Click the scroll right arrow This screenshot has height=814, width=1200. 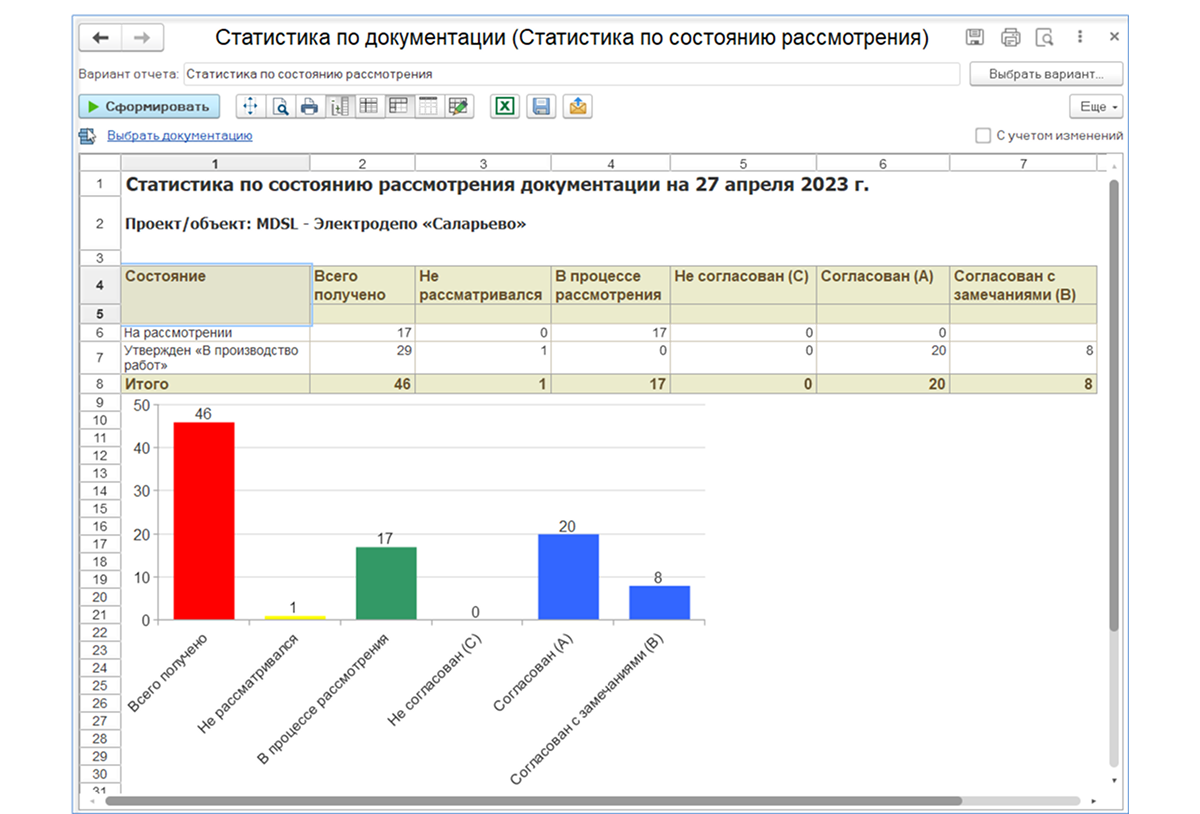point(1096,801)
